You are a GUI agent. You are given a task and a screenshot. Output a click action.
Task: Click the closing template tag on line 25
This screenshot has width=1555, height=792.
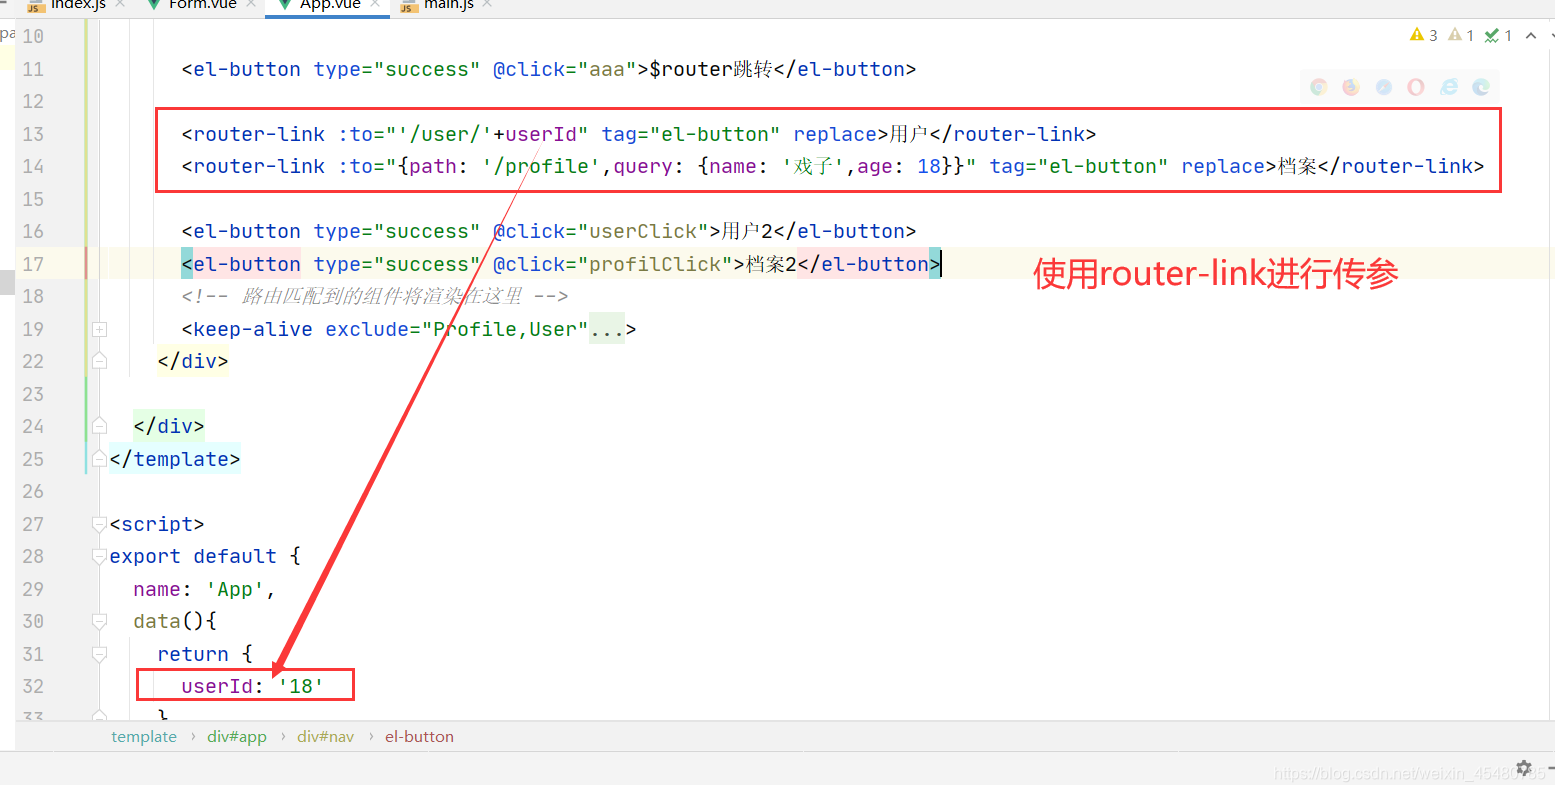175,459
